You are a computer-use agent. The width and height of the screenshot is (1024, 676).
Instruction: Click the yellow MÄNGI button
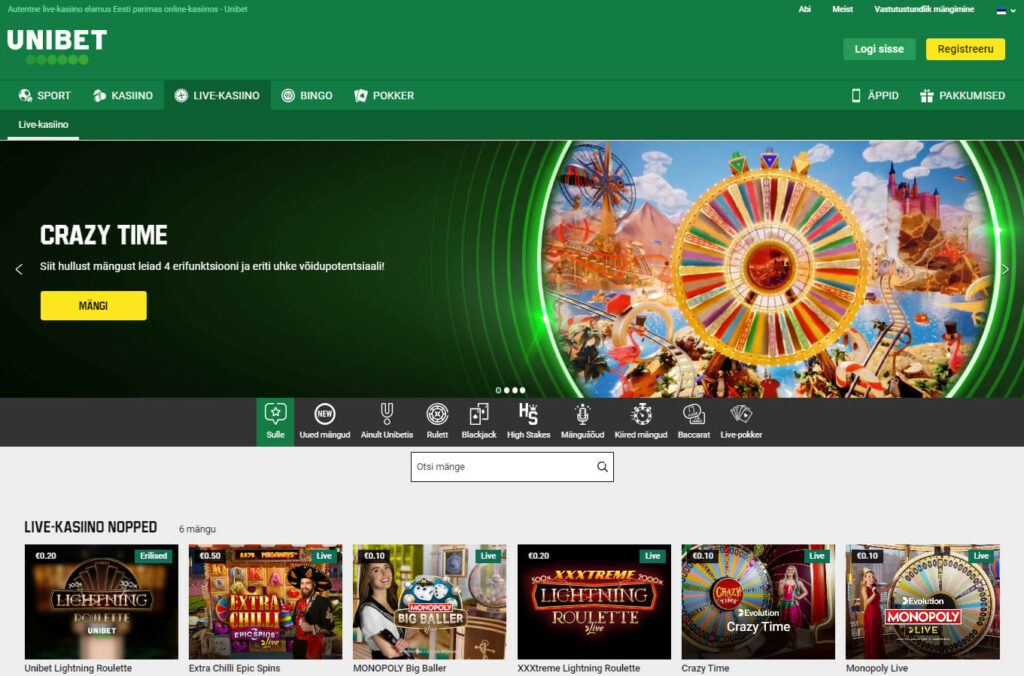(x=93, y=306)
